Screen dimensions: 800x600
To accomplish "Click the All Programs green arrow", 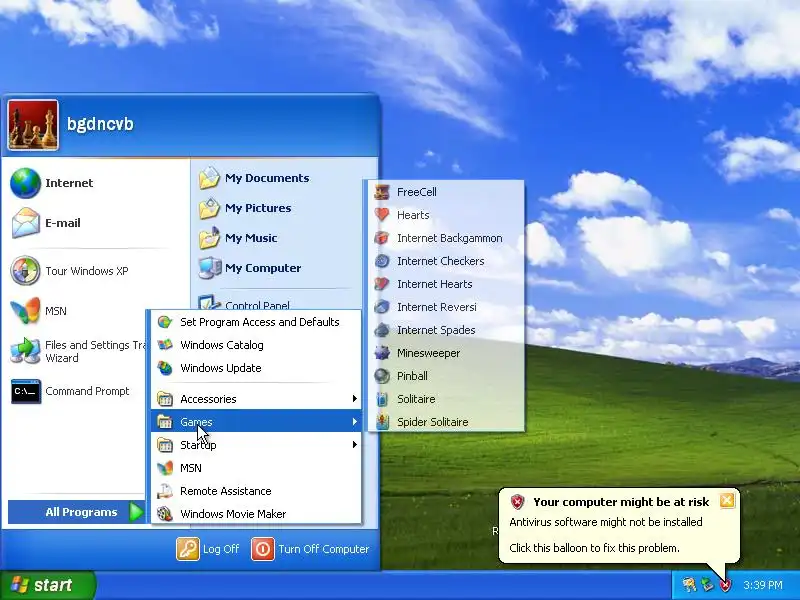I will click(x=136, y=512).
